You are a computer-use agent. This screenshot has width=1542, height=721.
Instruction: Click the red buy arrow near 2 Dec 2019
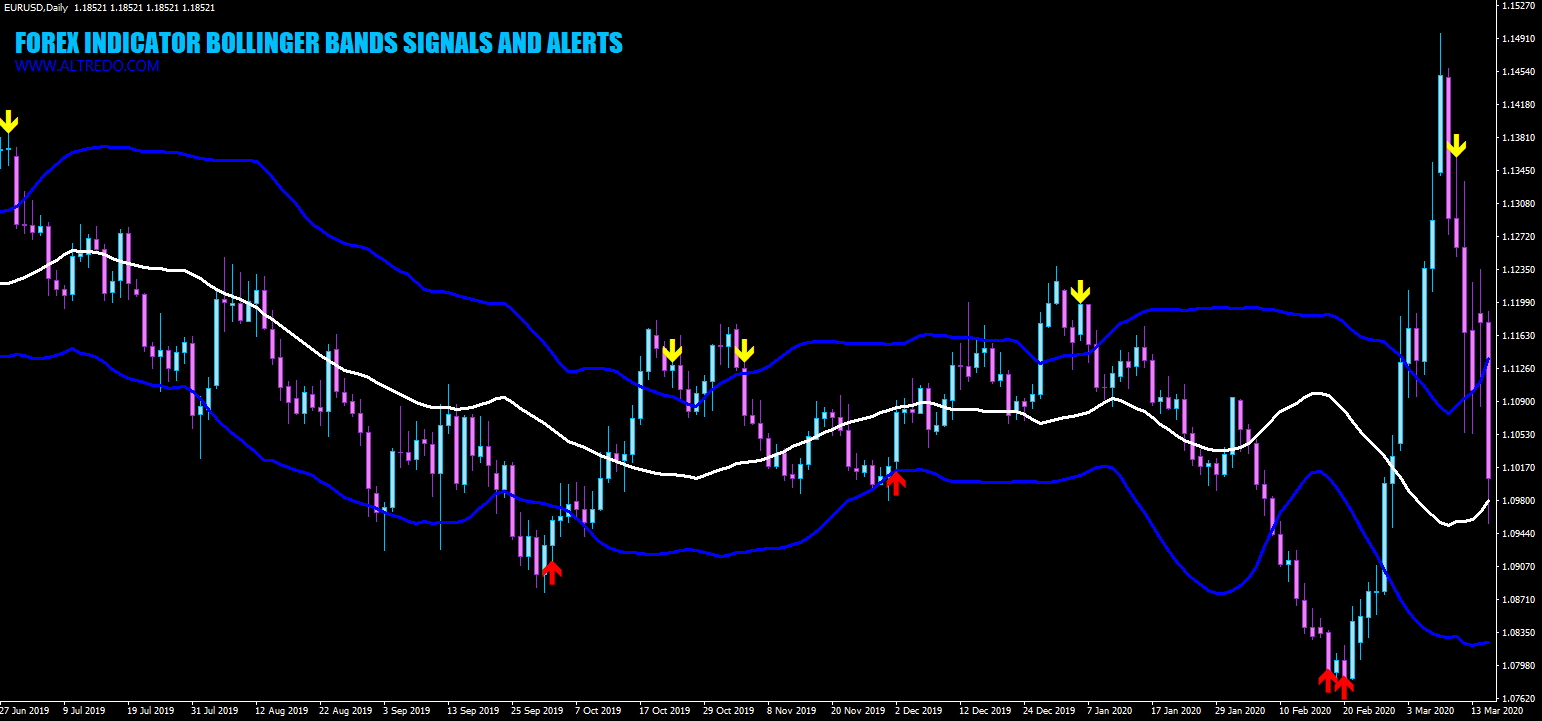coord(898,482)
